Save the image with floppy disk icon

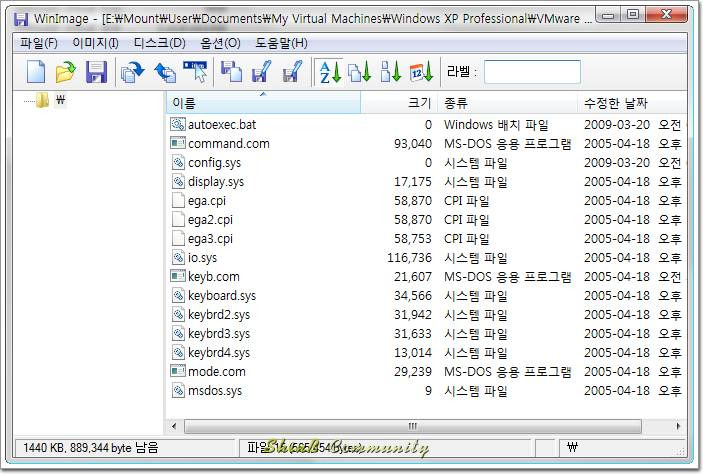point(96,72)
